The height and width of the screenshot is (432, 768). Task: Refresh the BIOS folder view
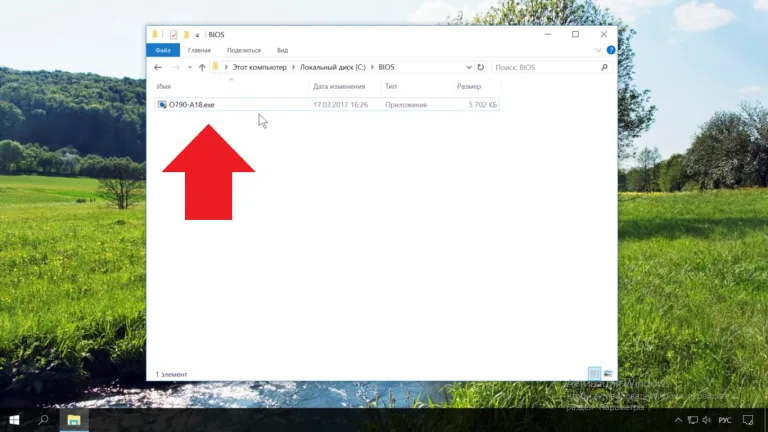click(x=481, y=67)
